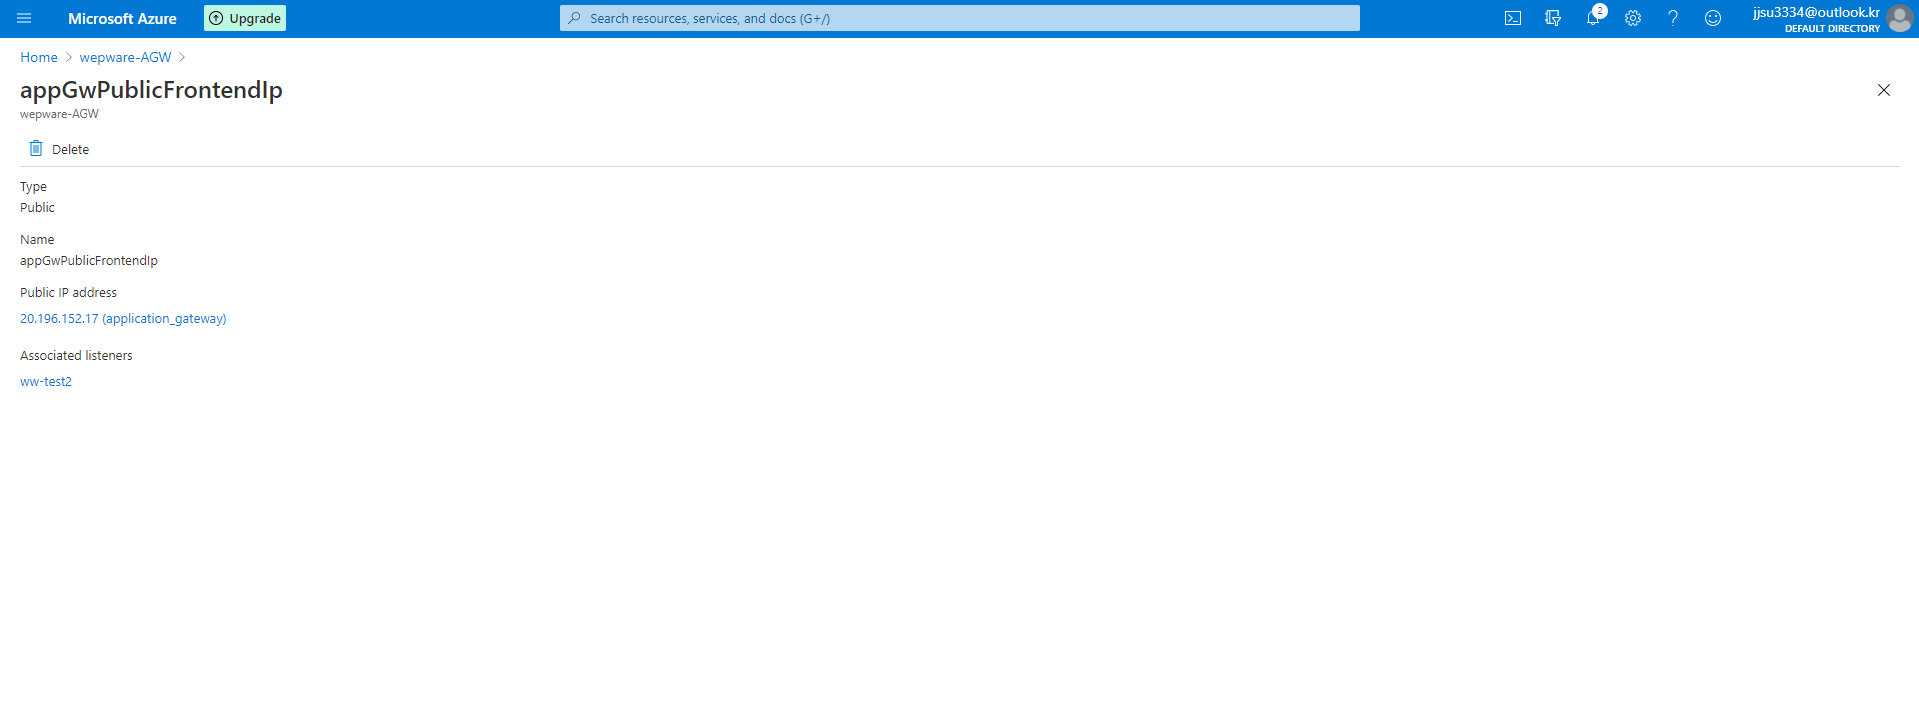
Task: Click the 'Associated listeners' label
Action: [x=76, y=355]
